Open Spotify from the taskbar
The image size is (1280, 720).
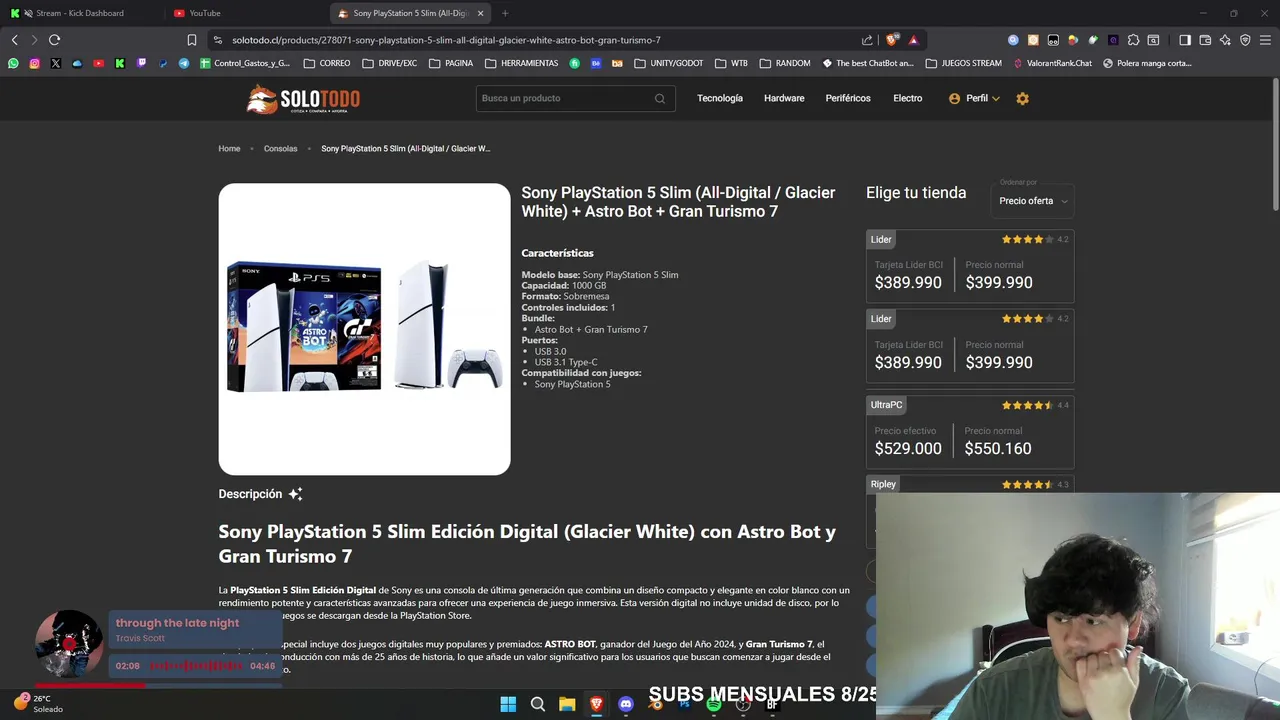pos(714,704)
